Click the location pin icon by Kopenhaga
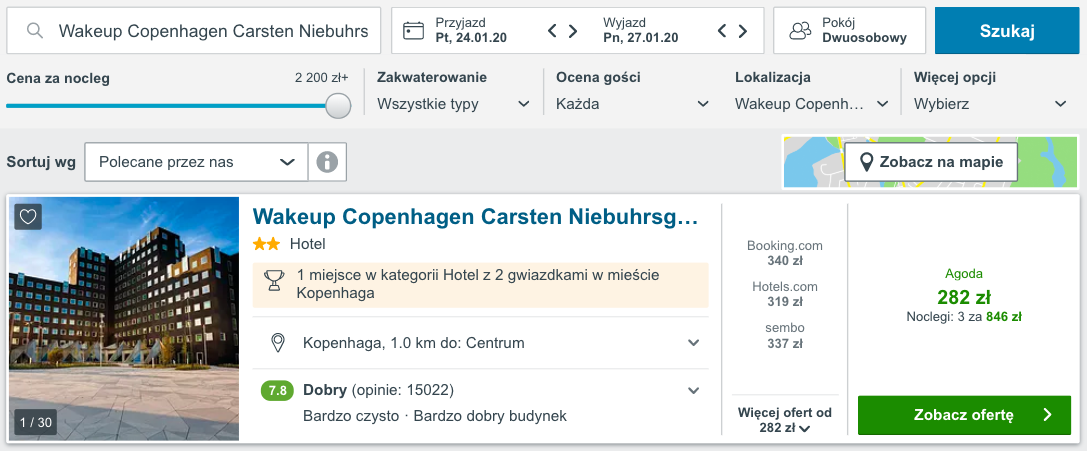This screenshot has width=1087, height=451. (278, 343)
